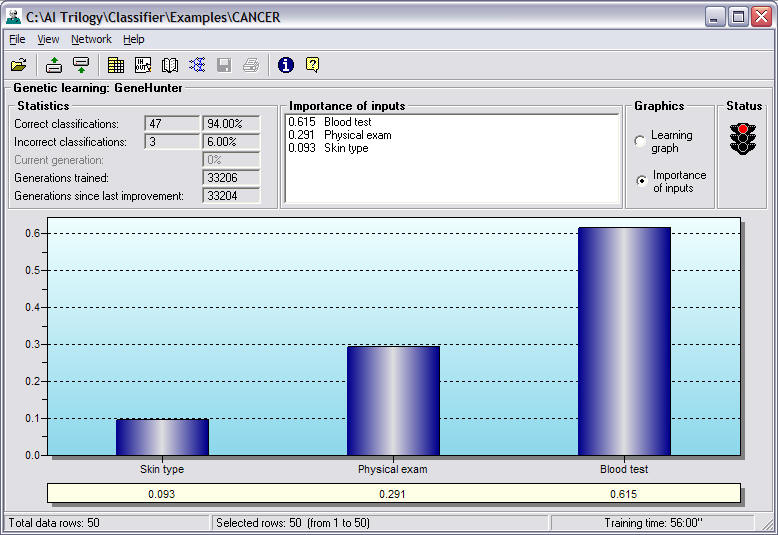This screenshot has width=778, height=535.
Task: Select the Learning graph radio button
Action: 640,141
